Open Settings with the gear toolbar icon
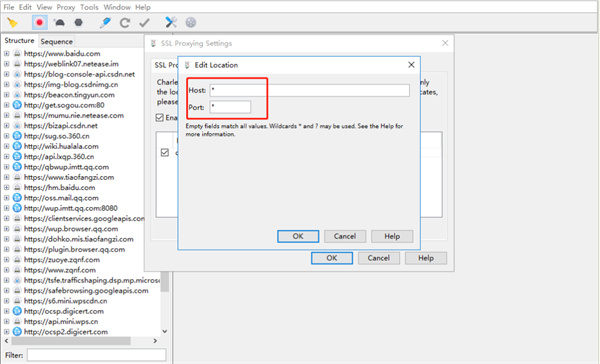This screenshot has width=600, height=364. click(x=191, y=23)
